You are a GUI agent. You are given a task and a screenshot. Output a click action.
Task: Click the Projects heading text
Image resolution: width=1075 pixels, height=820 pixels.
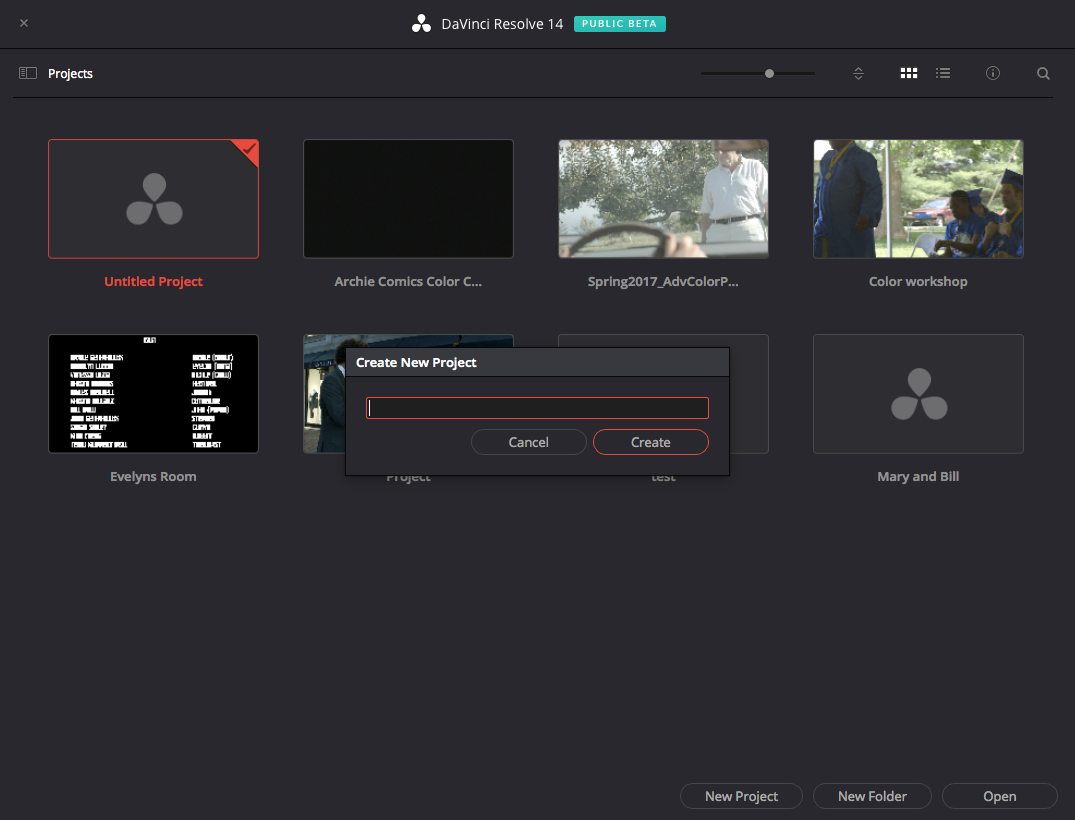[x=70, y=73]
